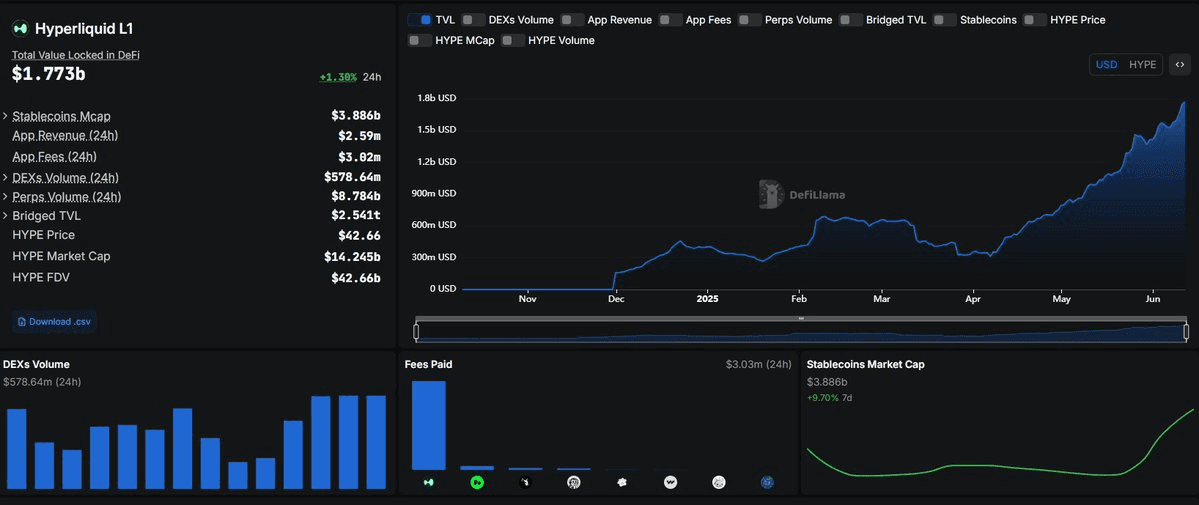Enable the App Revenue chart series
The height and width of the screenshot is (505, 1199).
click(x=573, y=20)
